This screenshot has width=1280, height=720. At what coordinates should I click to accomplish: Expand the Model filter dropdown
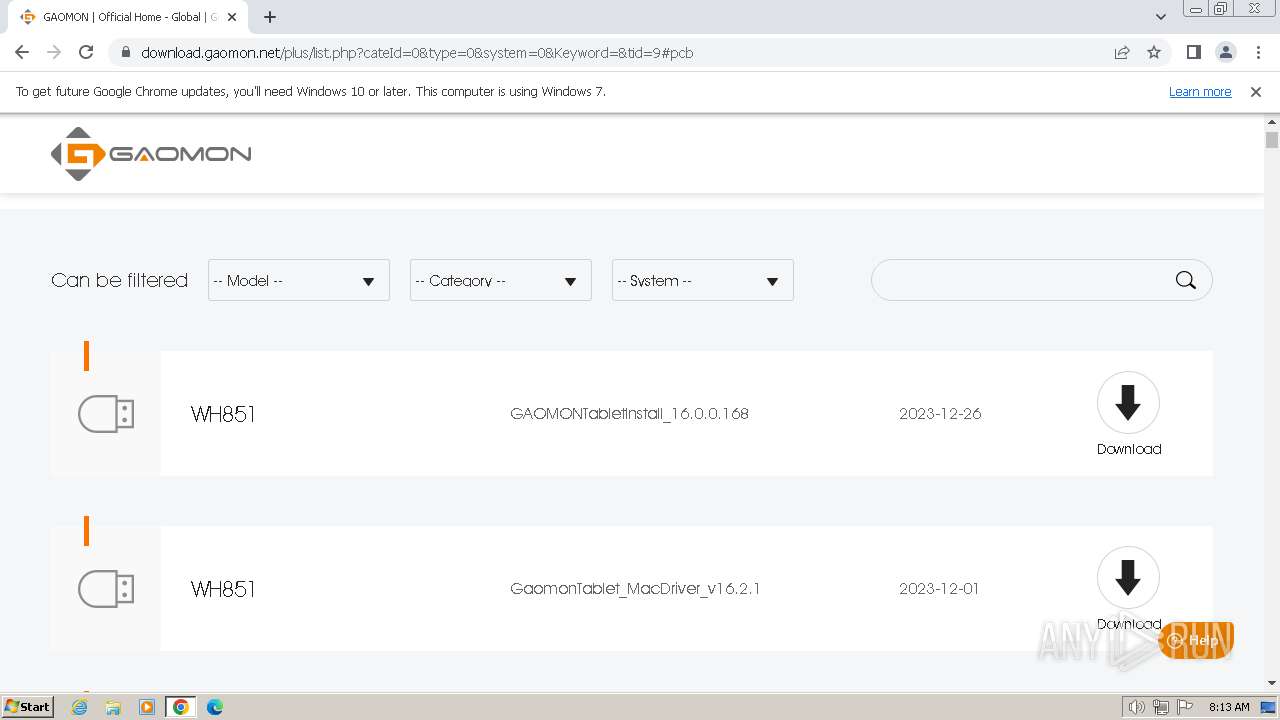click(299, 280)
